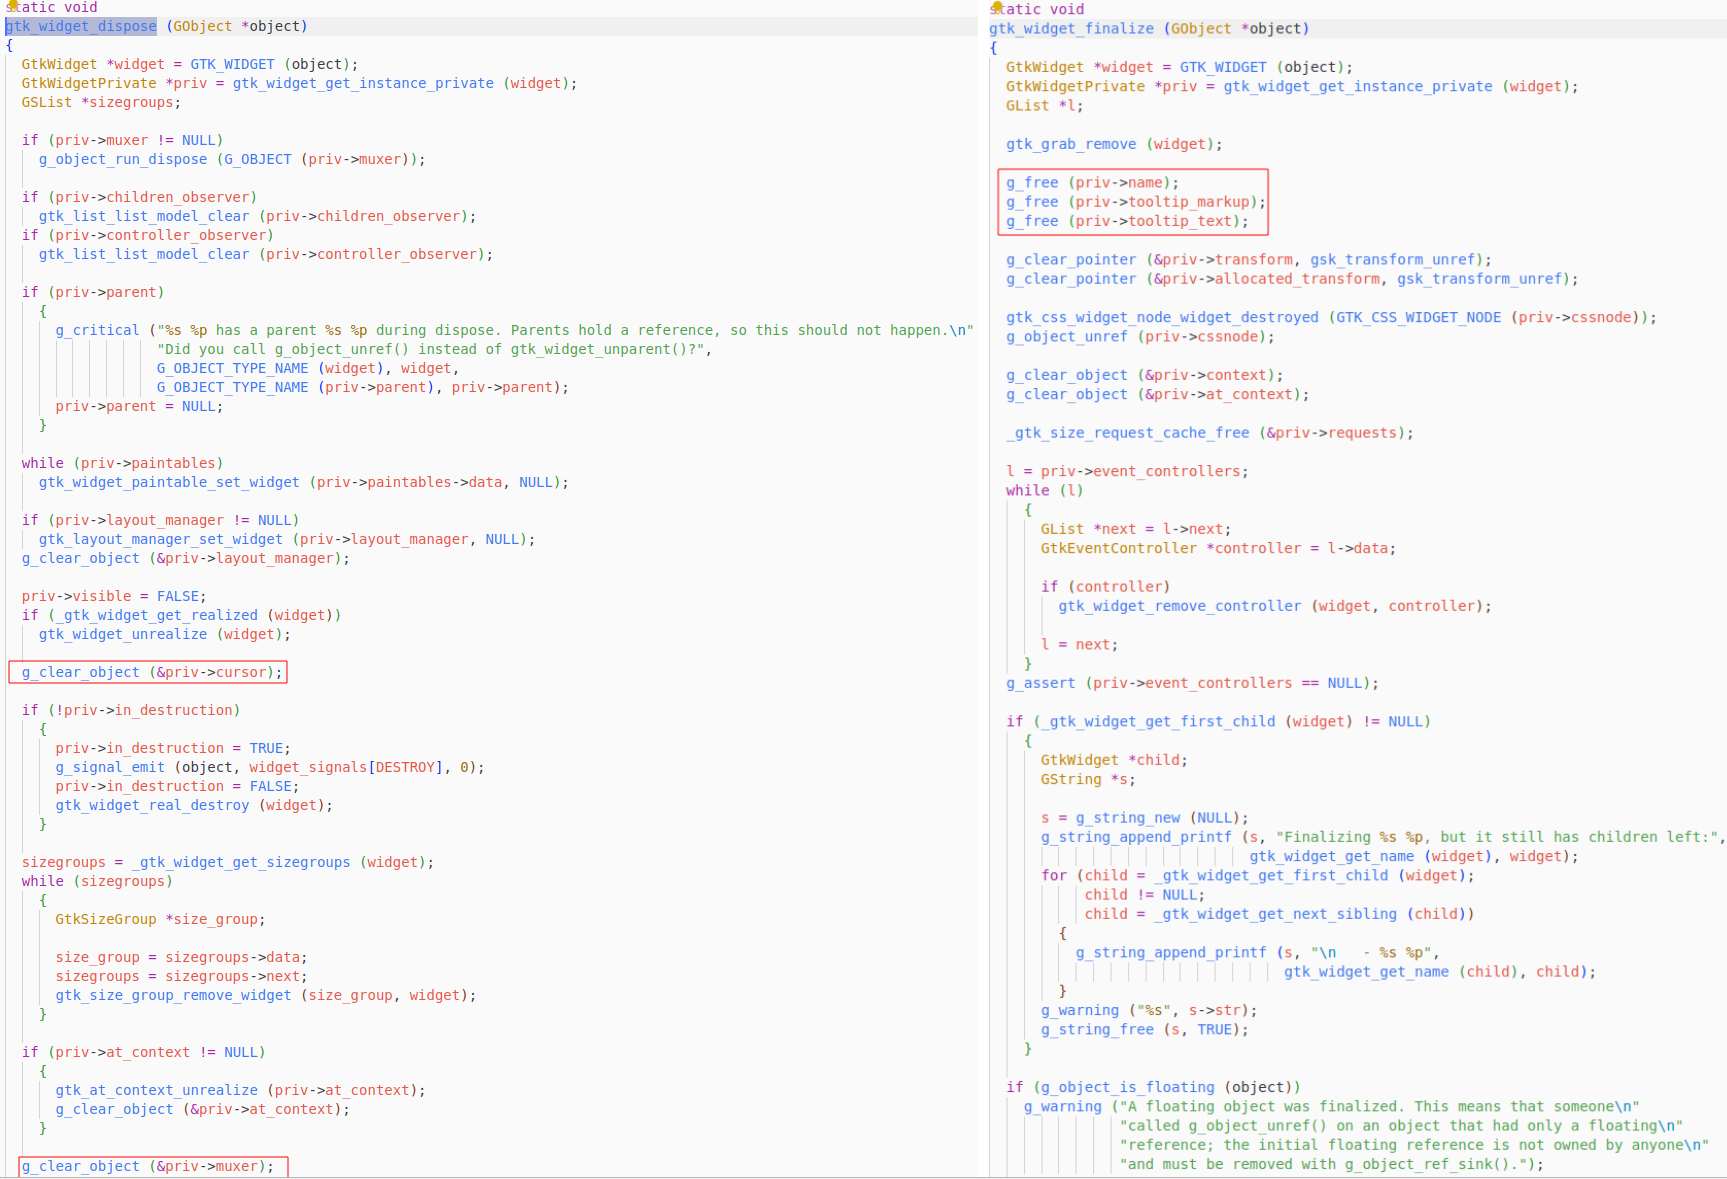1727x1179 pixels.
Task: Click the g_object_run_dispose call
Action: [232, 159]
